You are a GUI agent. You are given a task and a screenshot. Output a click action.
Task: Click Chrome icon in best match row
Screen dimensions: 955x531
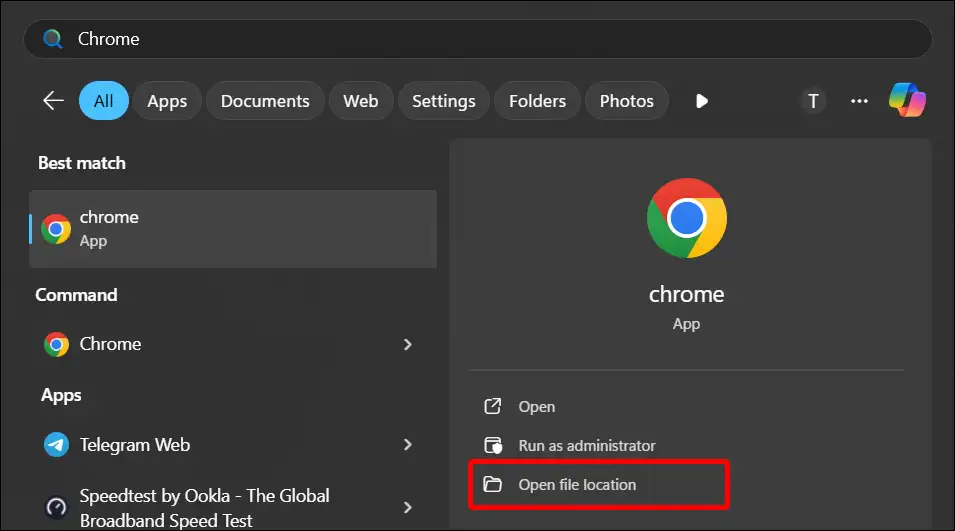pos(56,229)
